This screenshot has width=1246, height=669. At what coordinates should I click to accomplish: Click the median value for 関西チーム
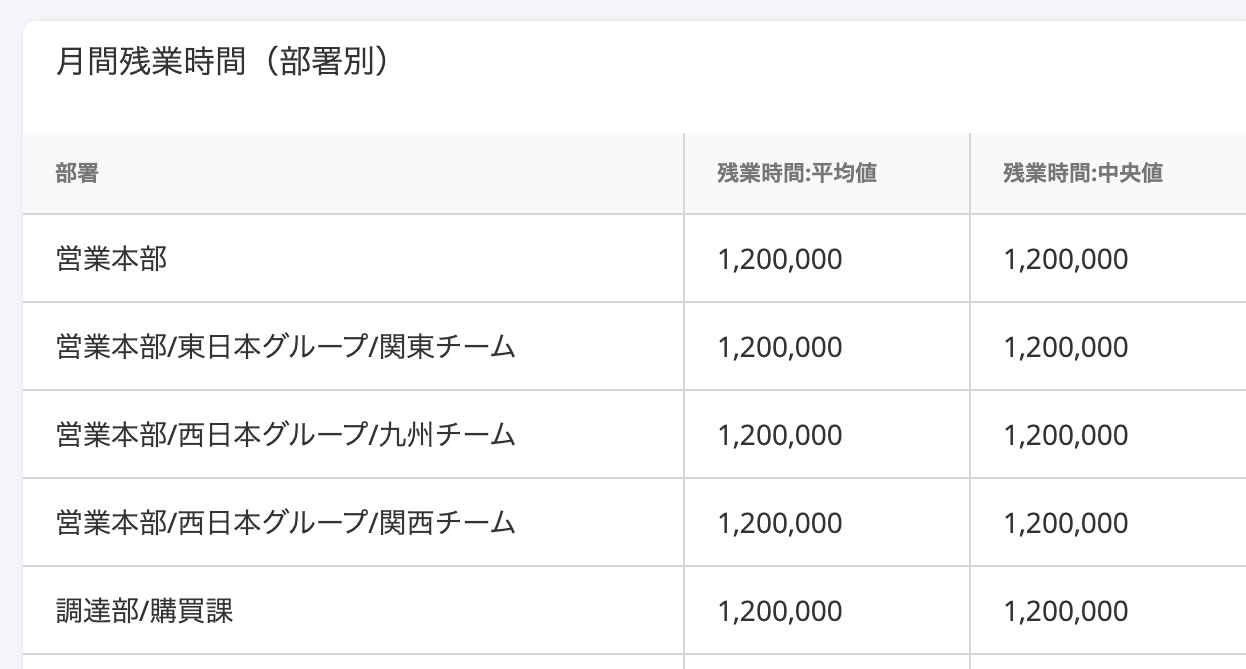click(1066, 524)
